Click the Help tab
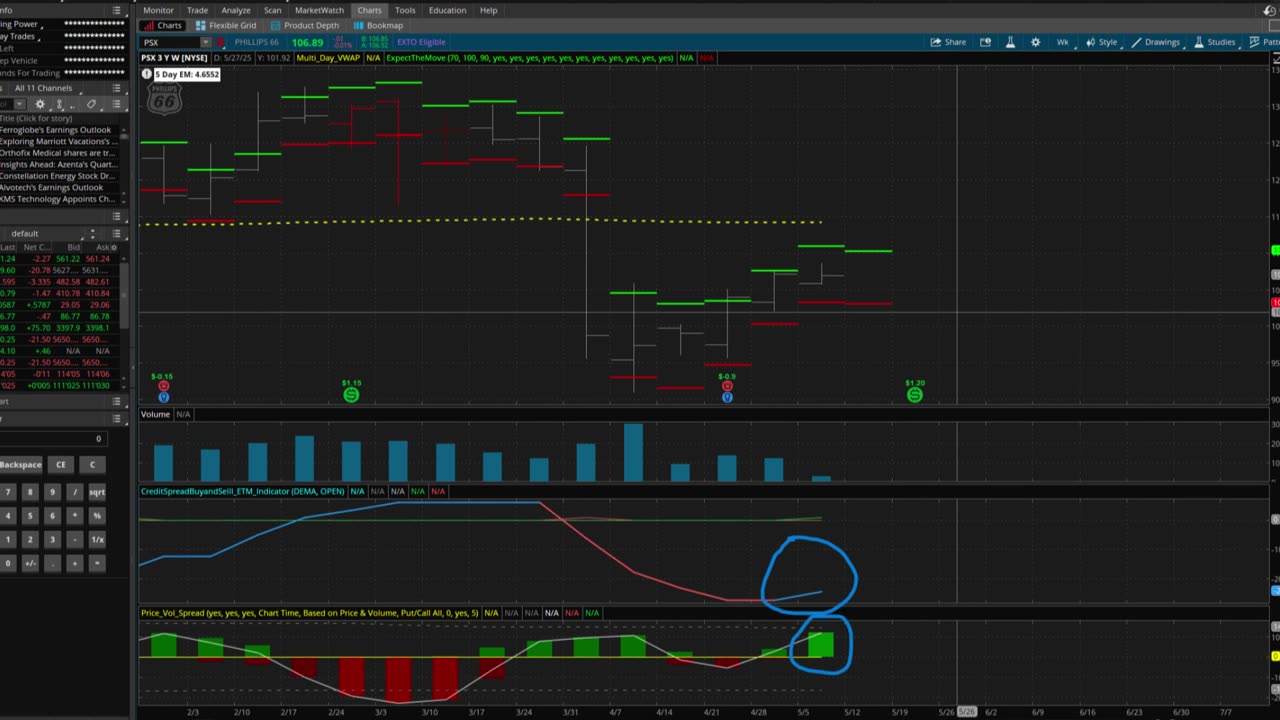Image resolution: width=1280 pixels, height=720 pixels. [488, 10]
